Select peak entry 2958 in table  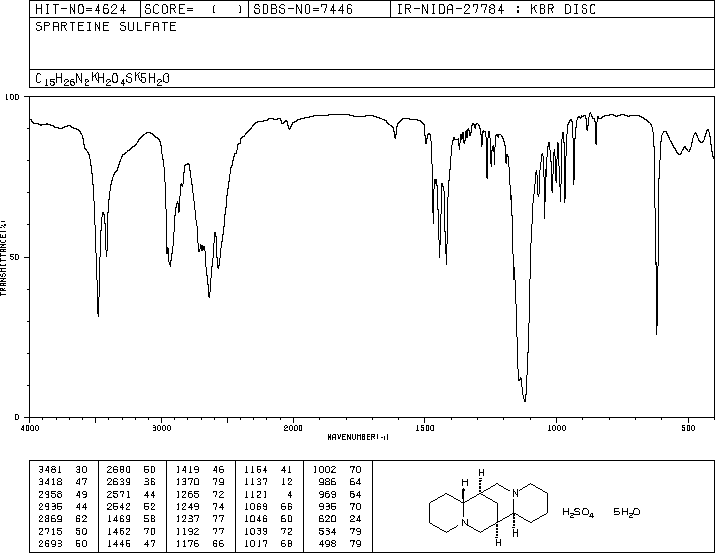click(63, 494)
